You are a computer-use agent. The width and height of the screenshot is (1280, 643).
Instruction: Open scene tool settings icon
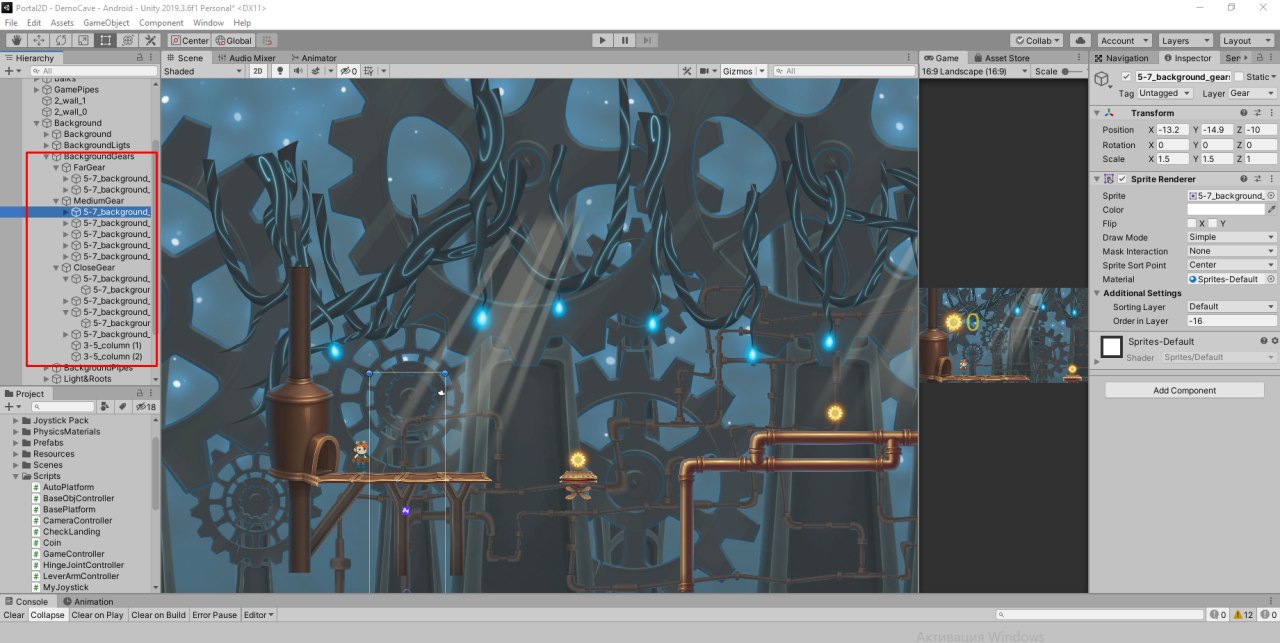coord(687,72)
